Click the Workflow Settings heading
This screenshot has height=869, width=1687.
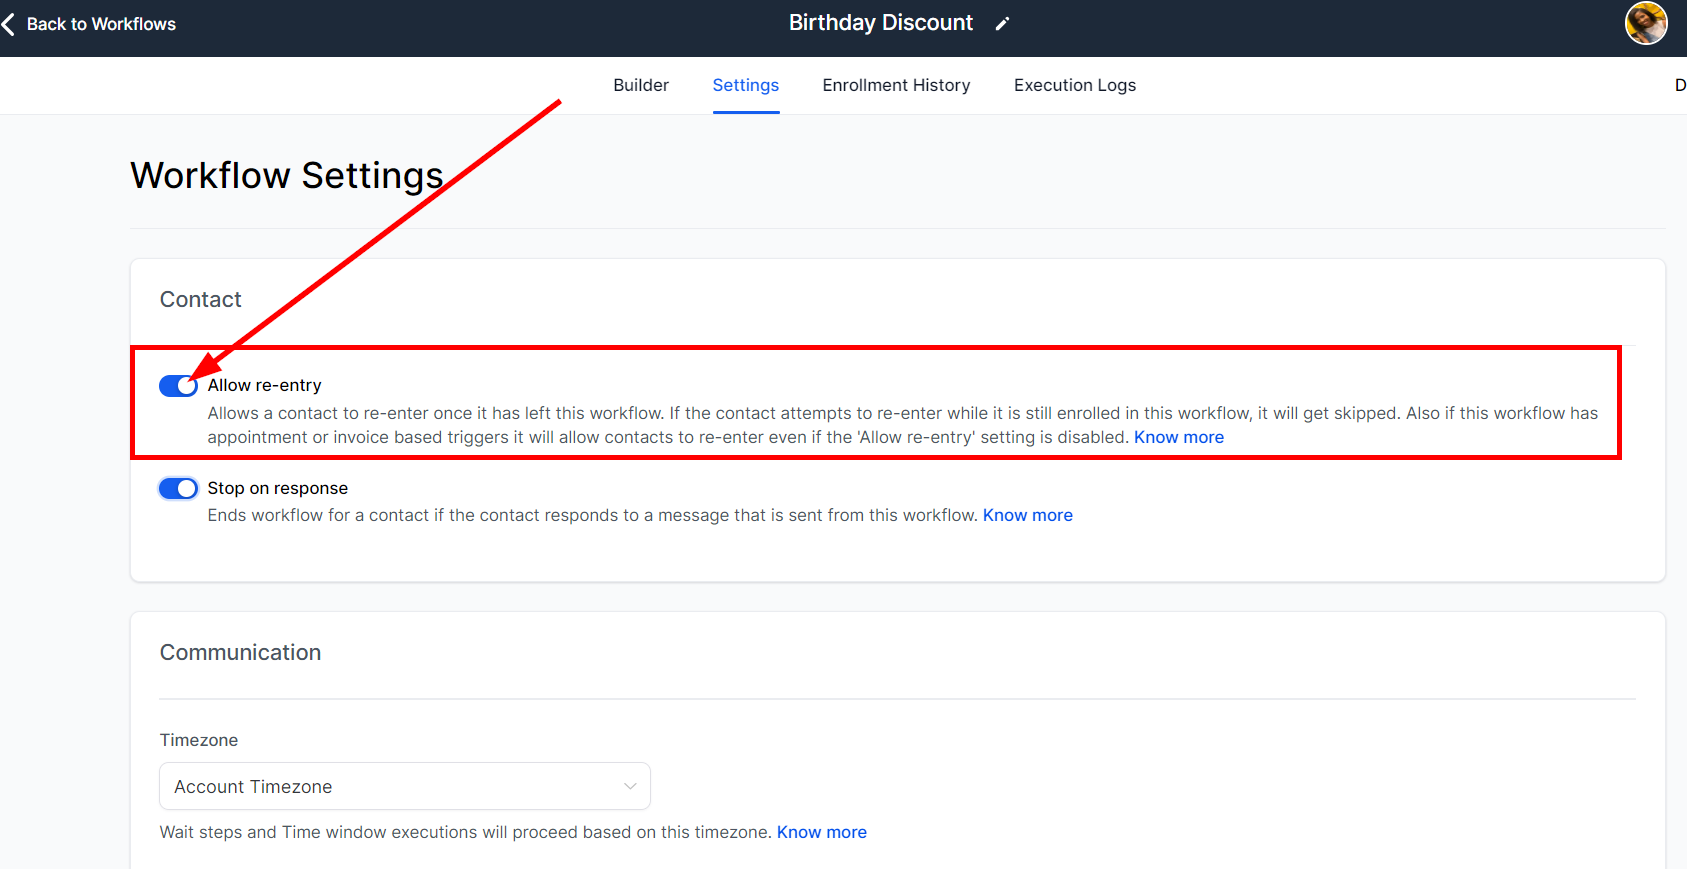click(286, 175)
